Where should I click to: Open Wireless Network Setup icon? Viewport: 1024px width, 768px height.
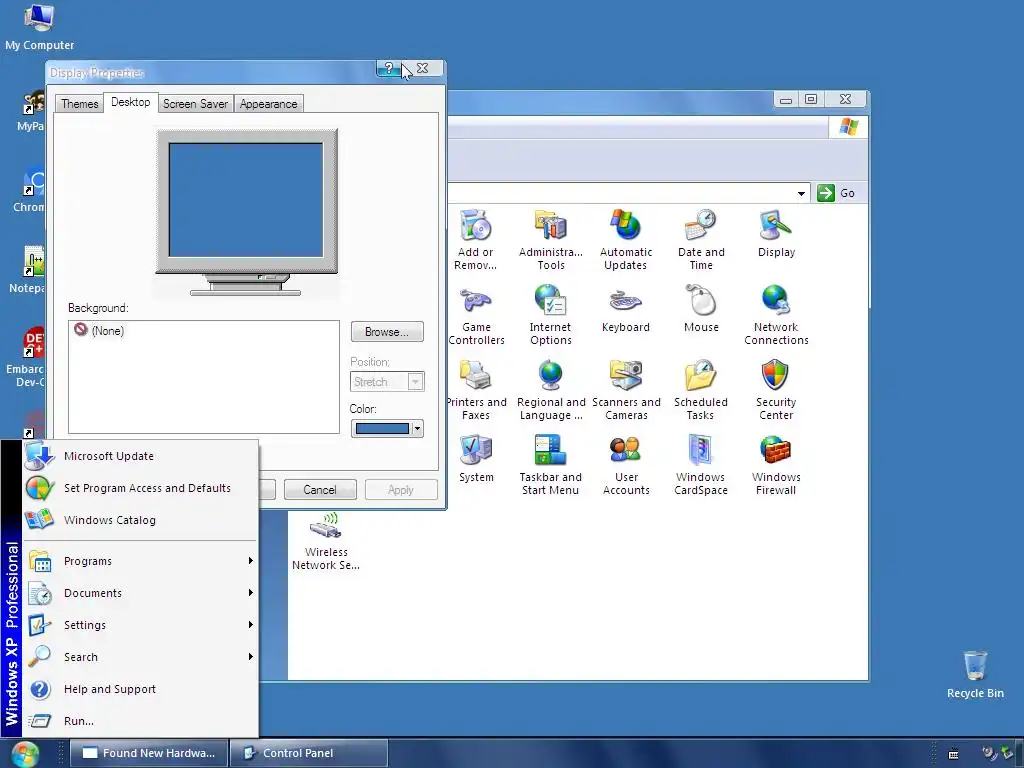point(326,541)
